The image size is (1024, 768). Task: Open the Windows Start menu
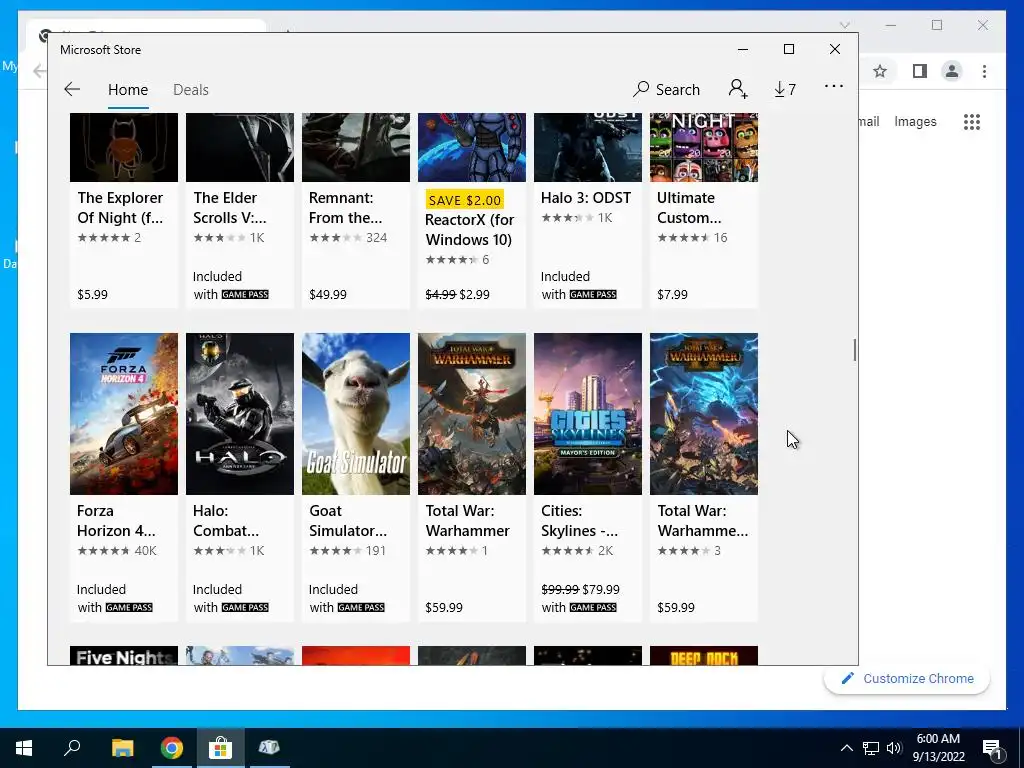pyautogui.click(x=24, y=748)
